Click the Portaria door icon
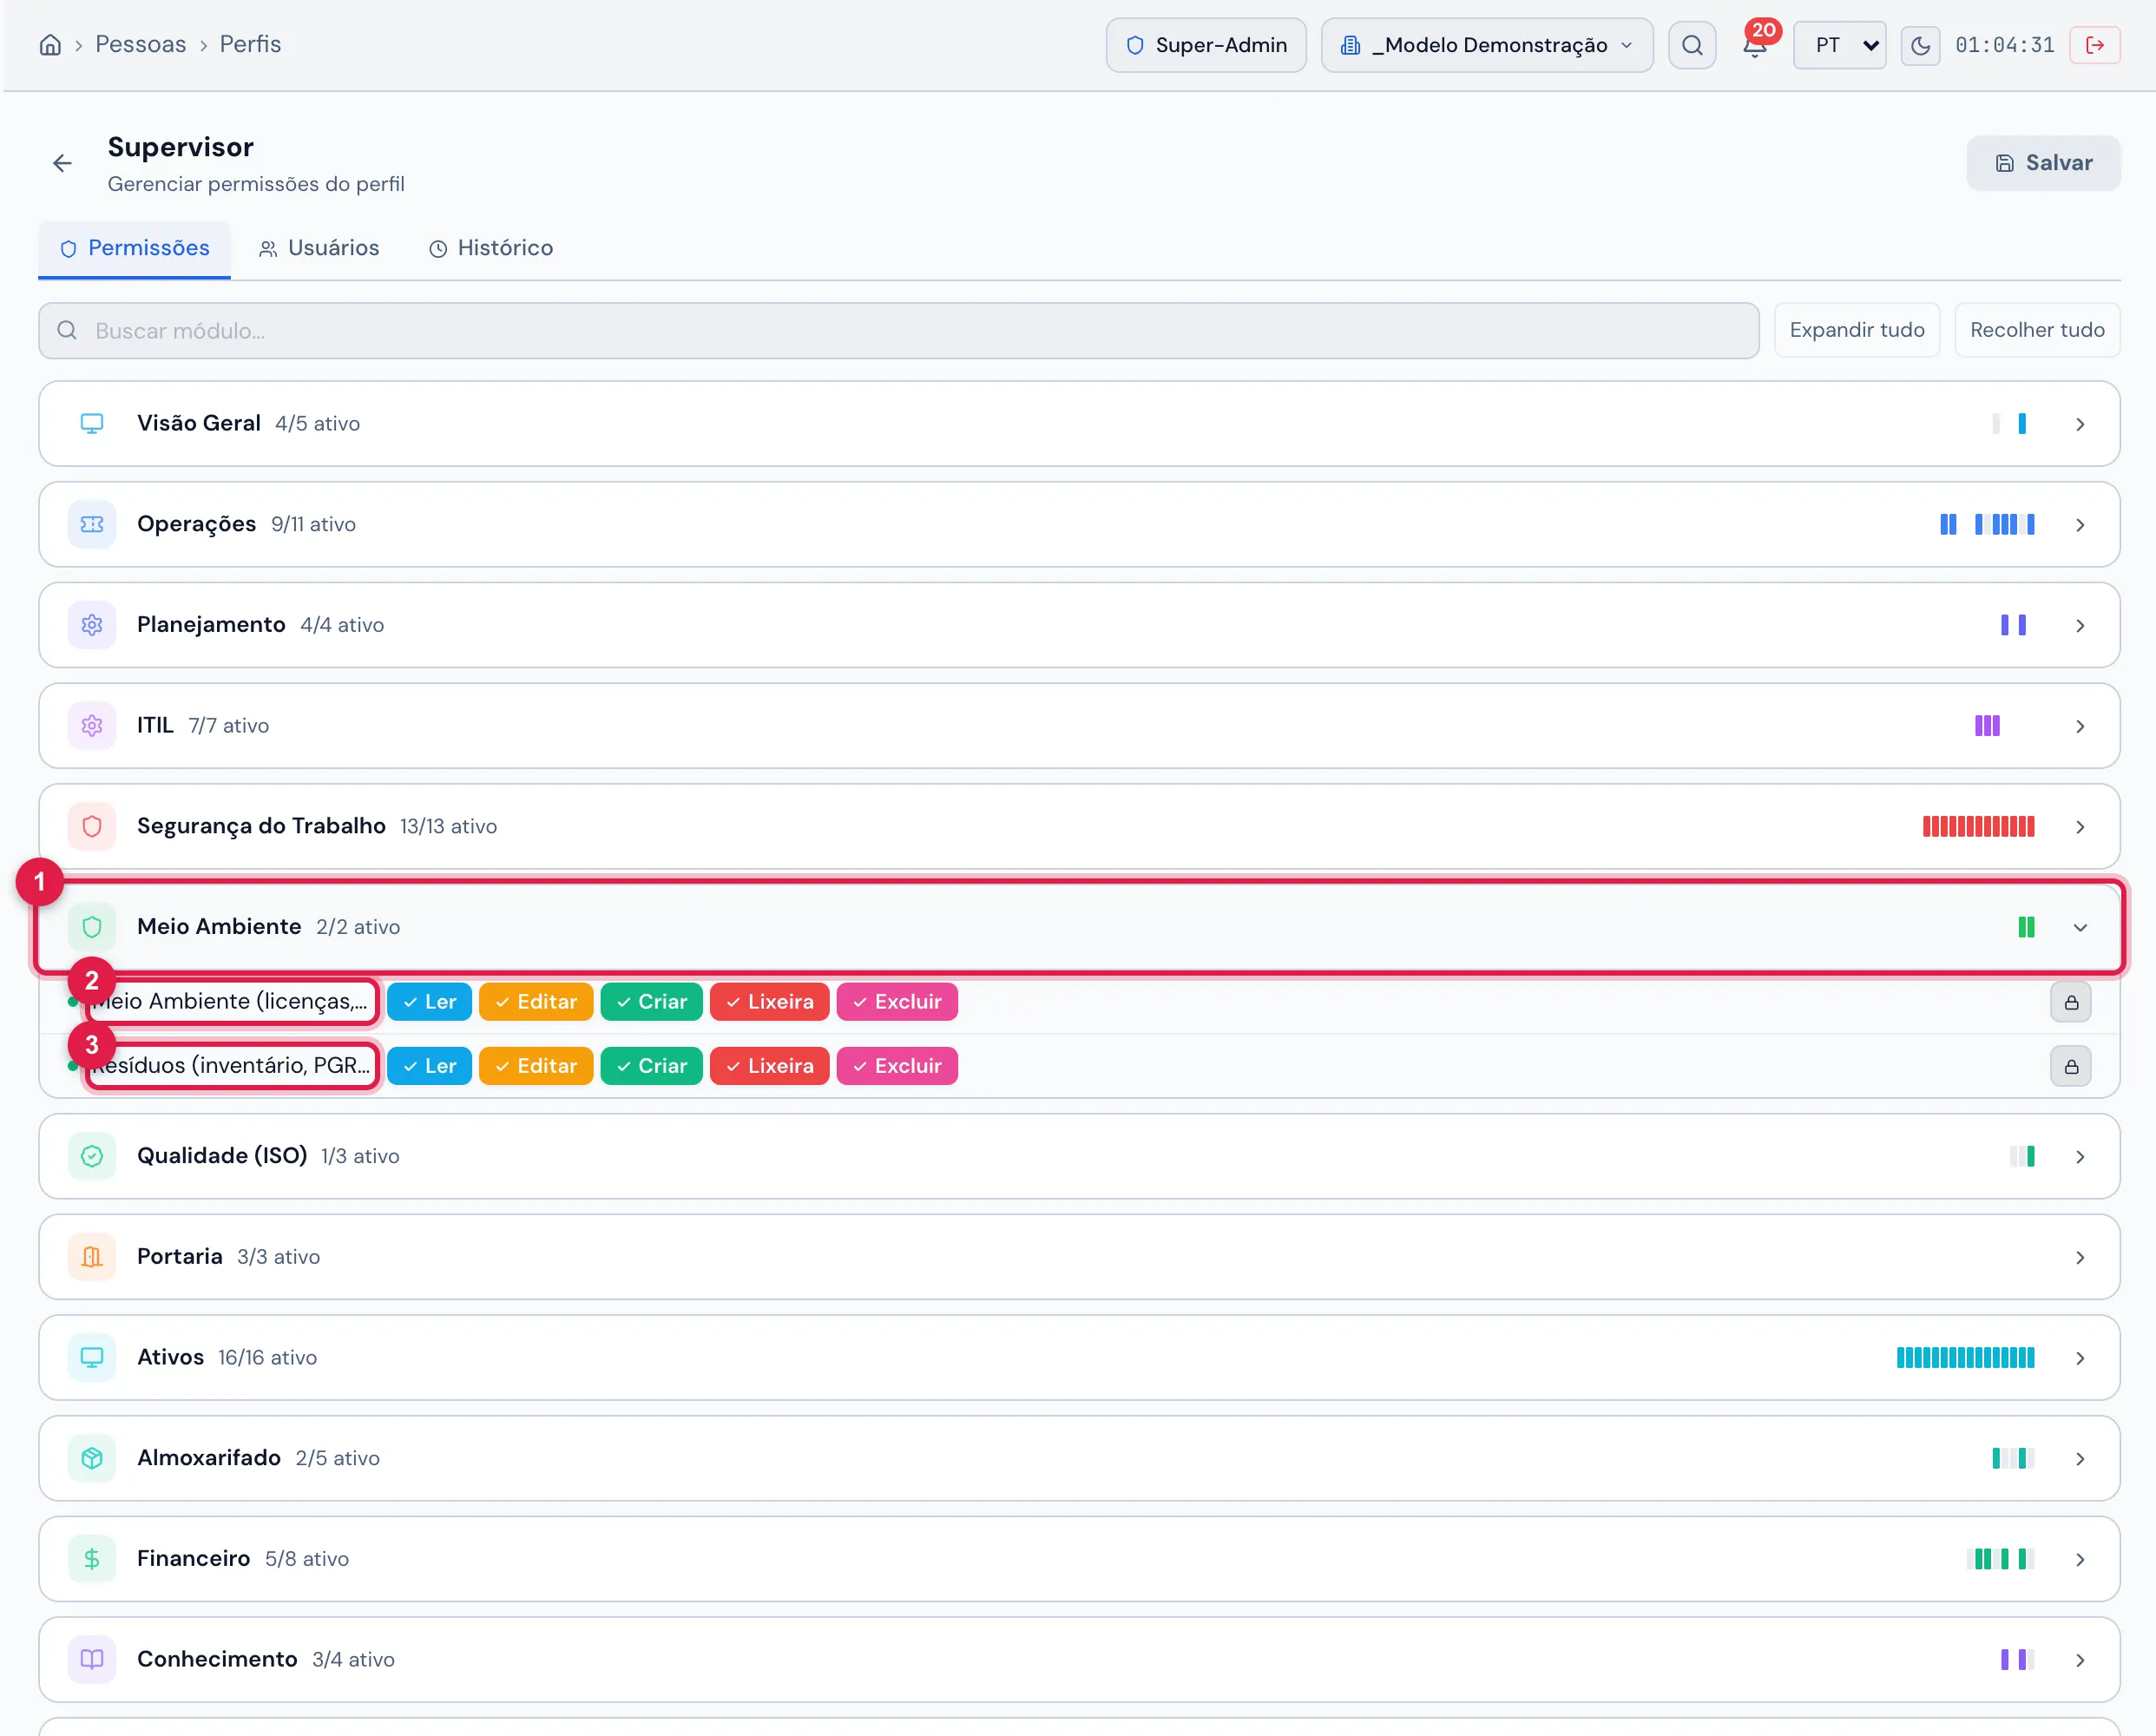This screenshot has width=2156, height=1736. coord(92,1257)
